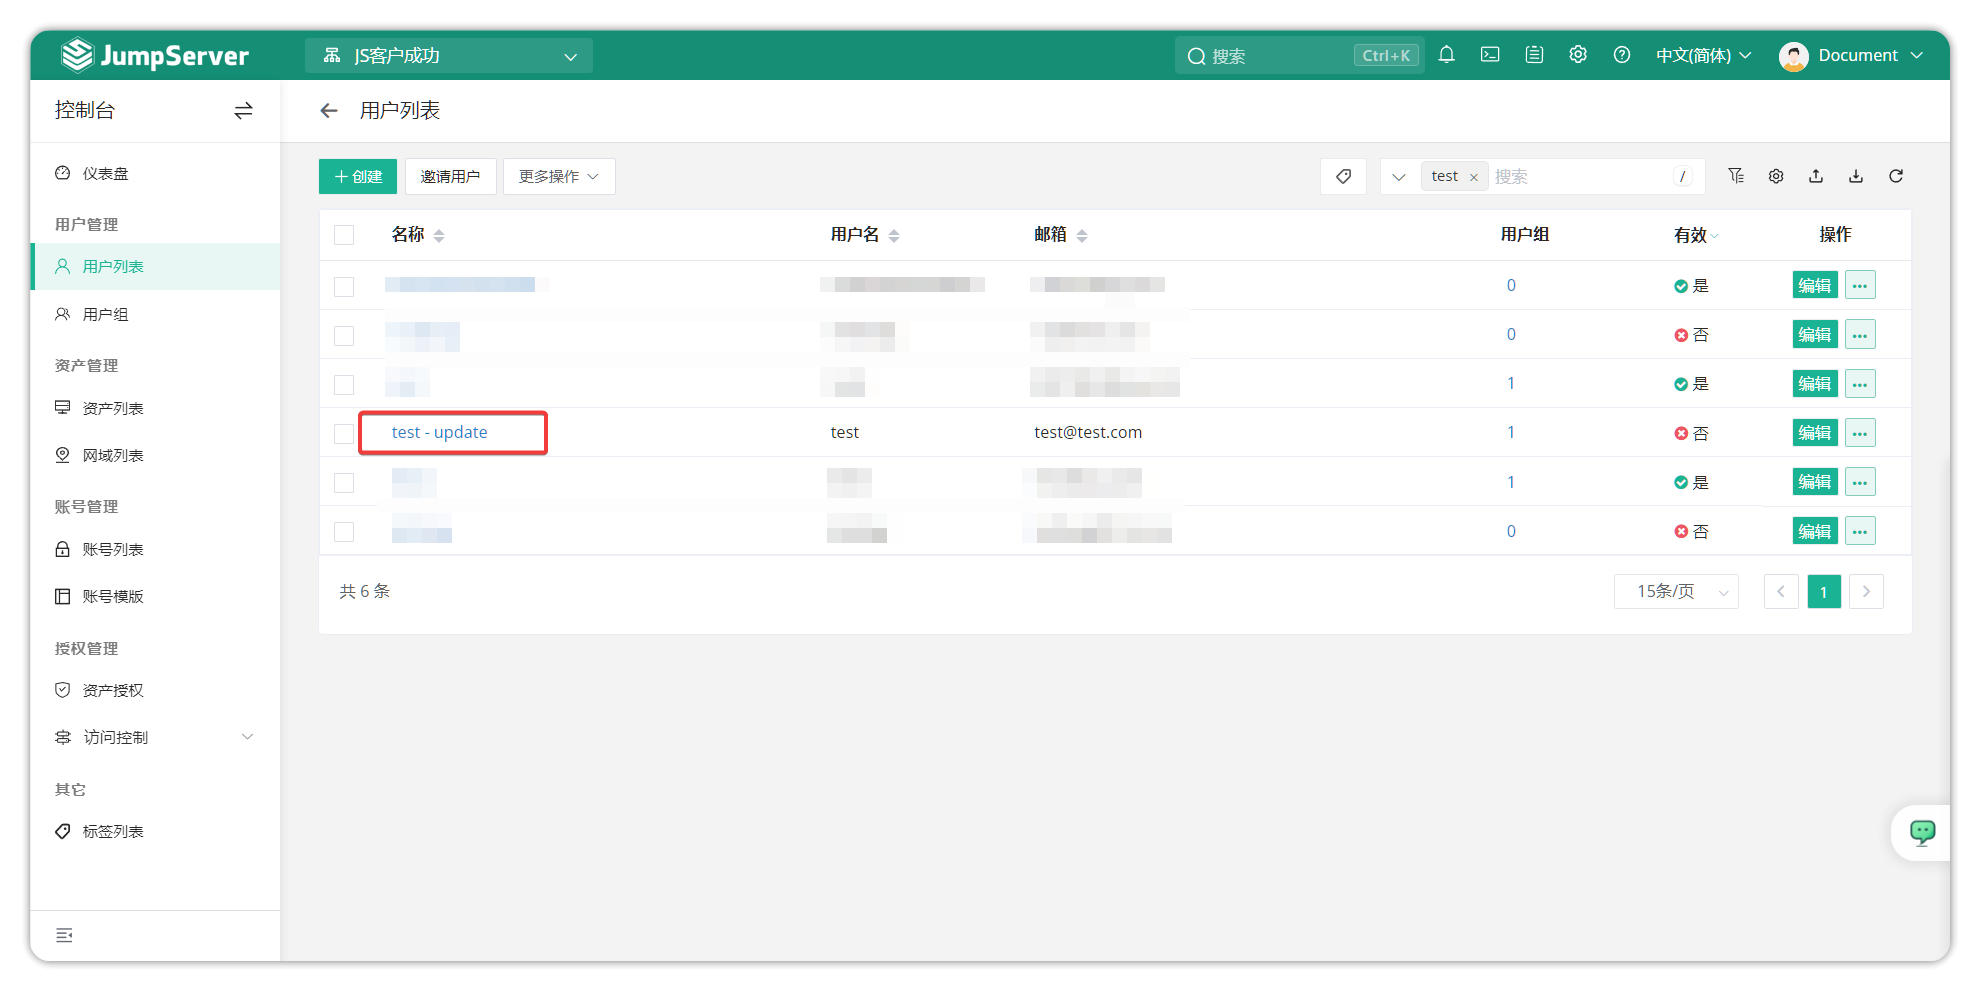The image size is (1980, 981).
Task: Open the test - update user link
Action: coord(440,432)
